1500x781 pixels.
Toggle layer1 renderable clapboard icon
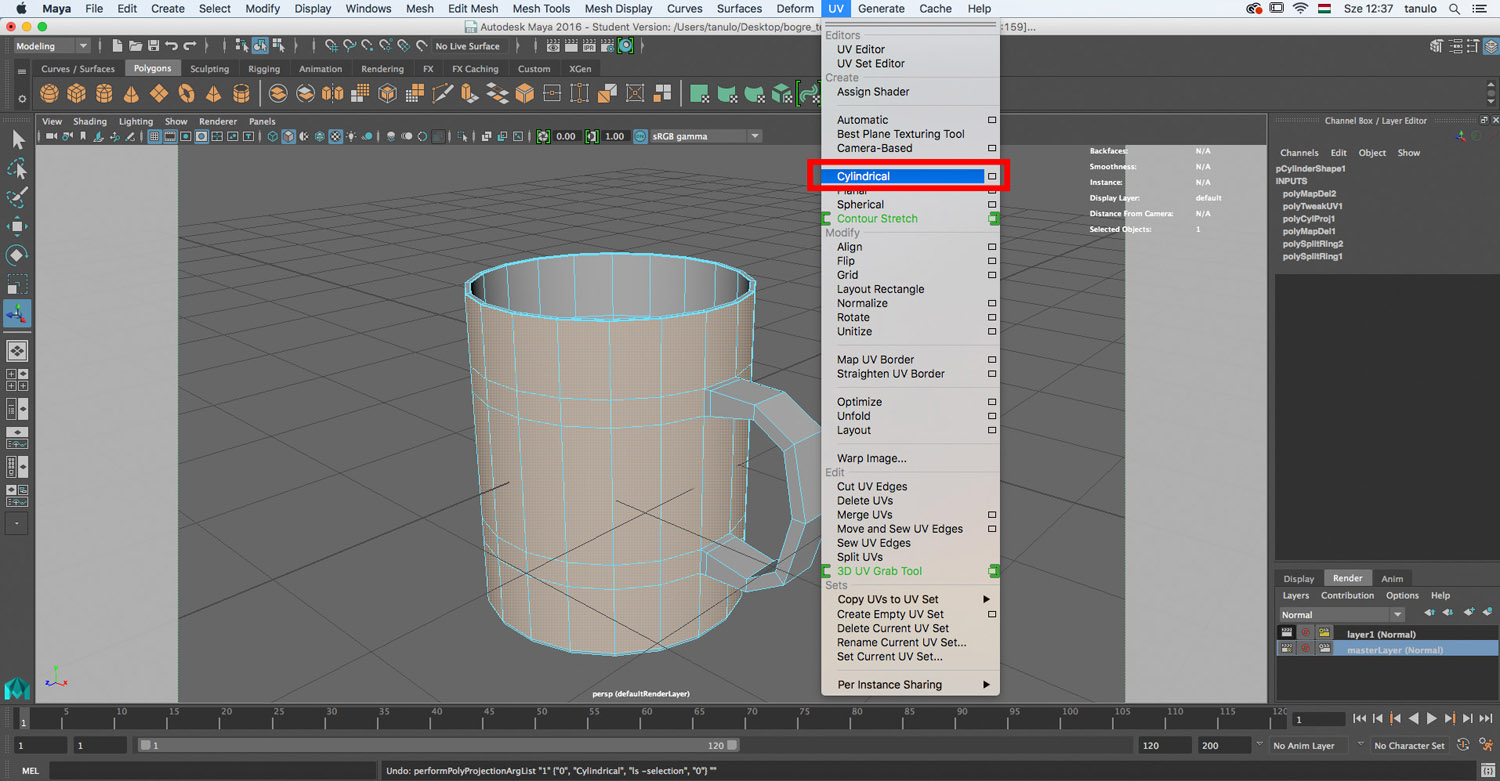click(x=1287, y=634)
